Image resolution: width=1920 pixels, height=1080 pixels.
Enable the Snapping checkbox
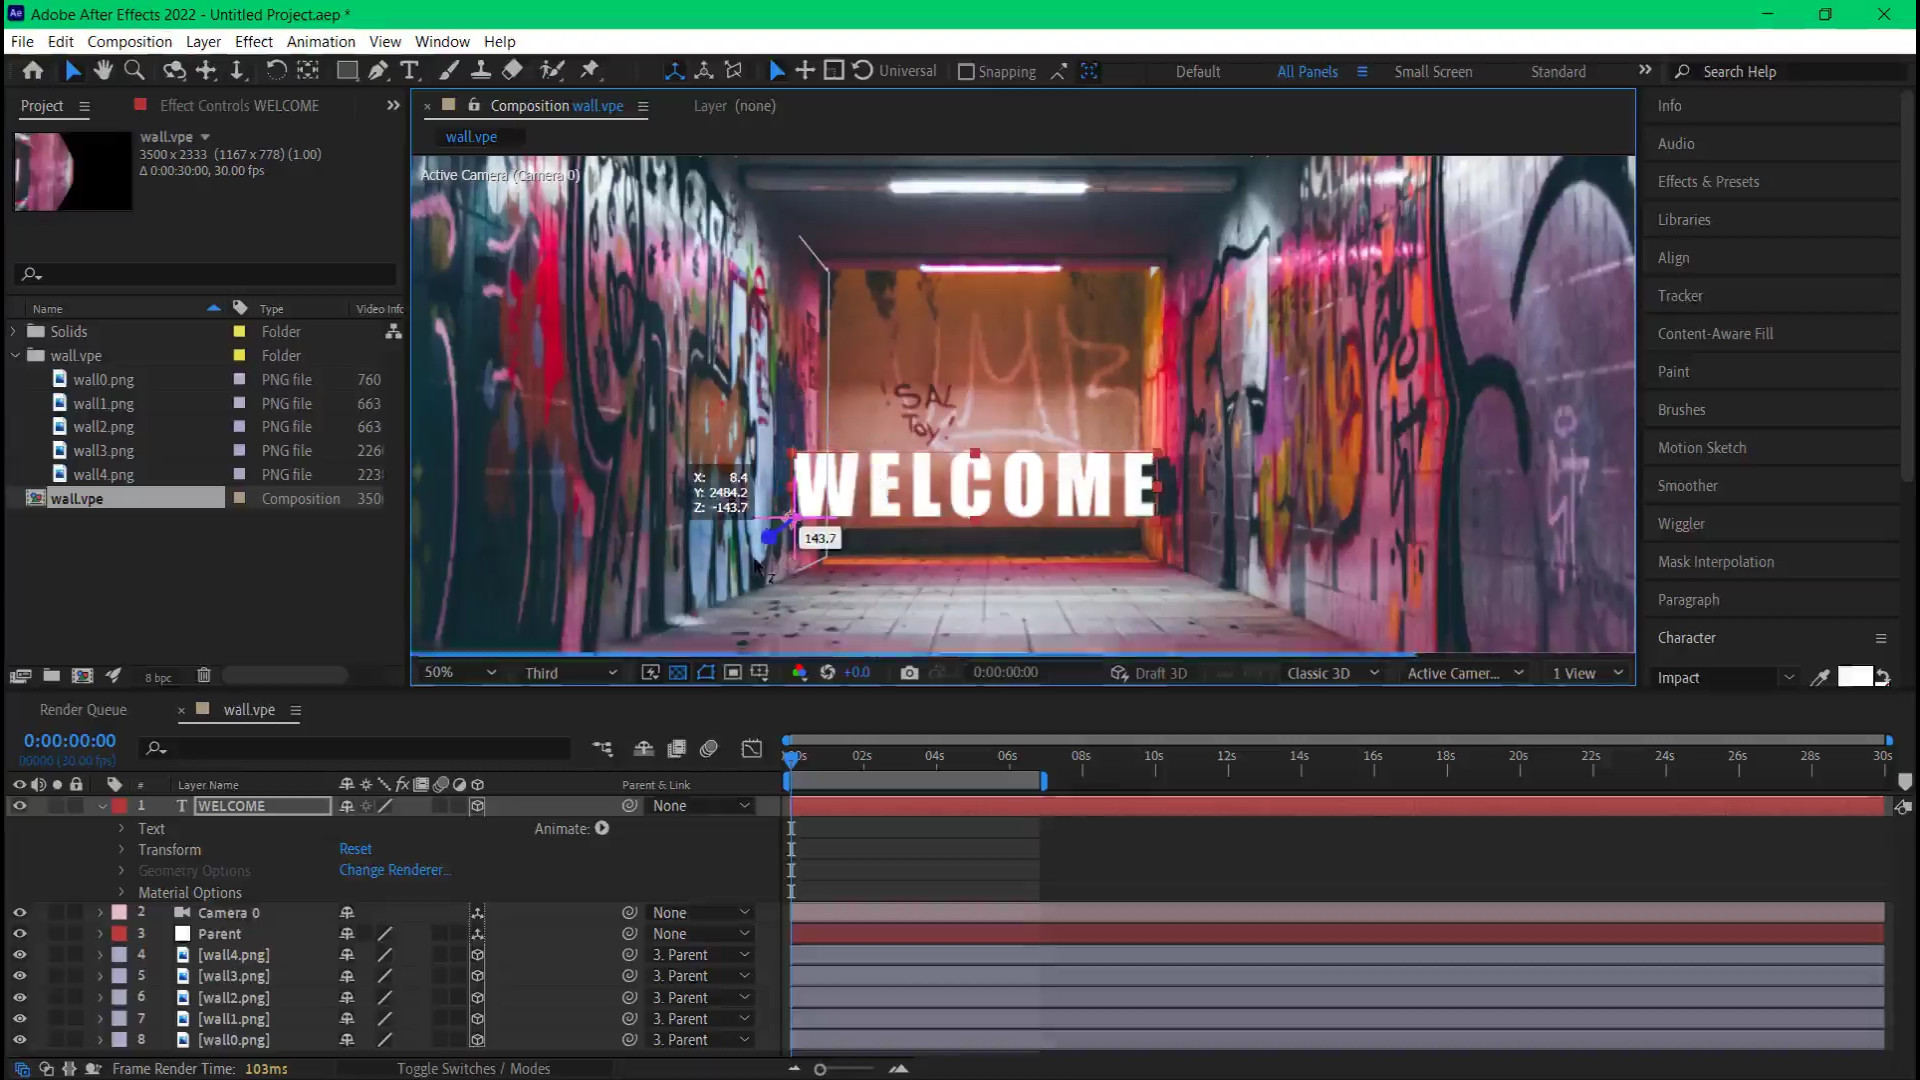tap(966, 72)
